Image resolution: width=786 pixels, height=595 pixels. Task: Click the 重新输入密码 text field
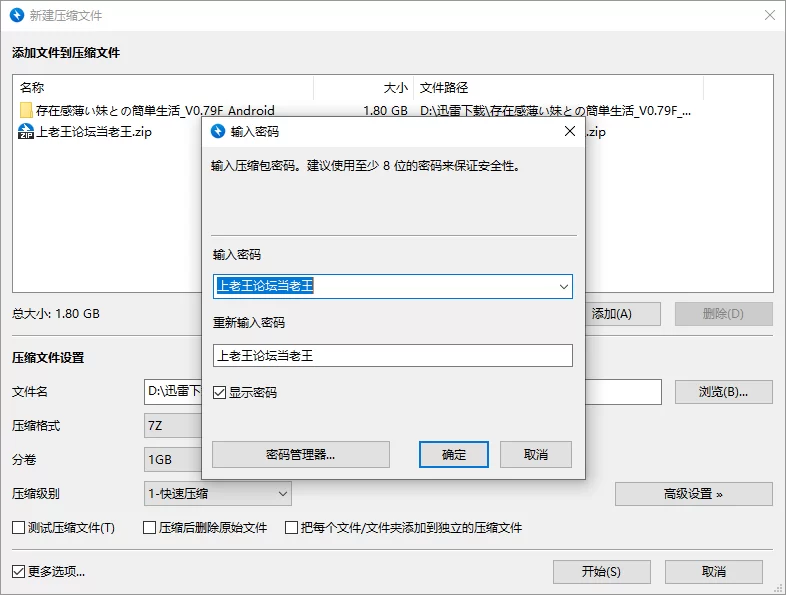point(392,355)
